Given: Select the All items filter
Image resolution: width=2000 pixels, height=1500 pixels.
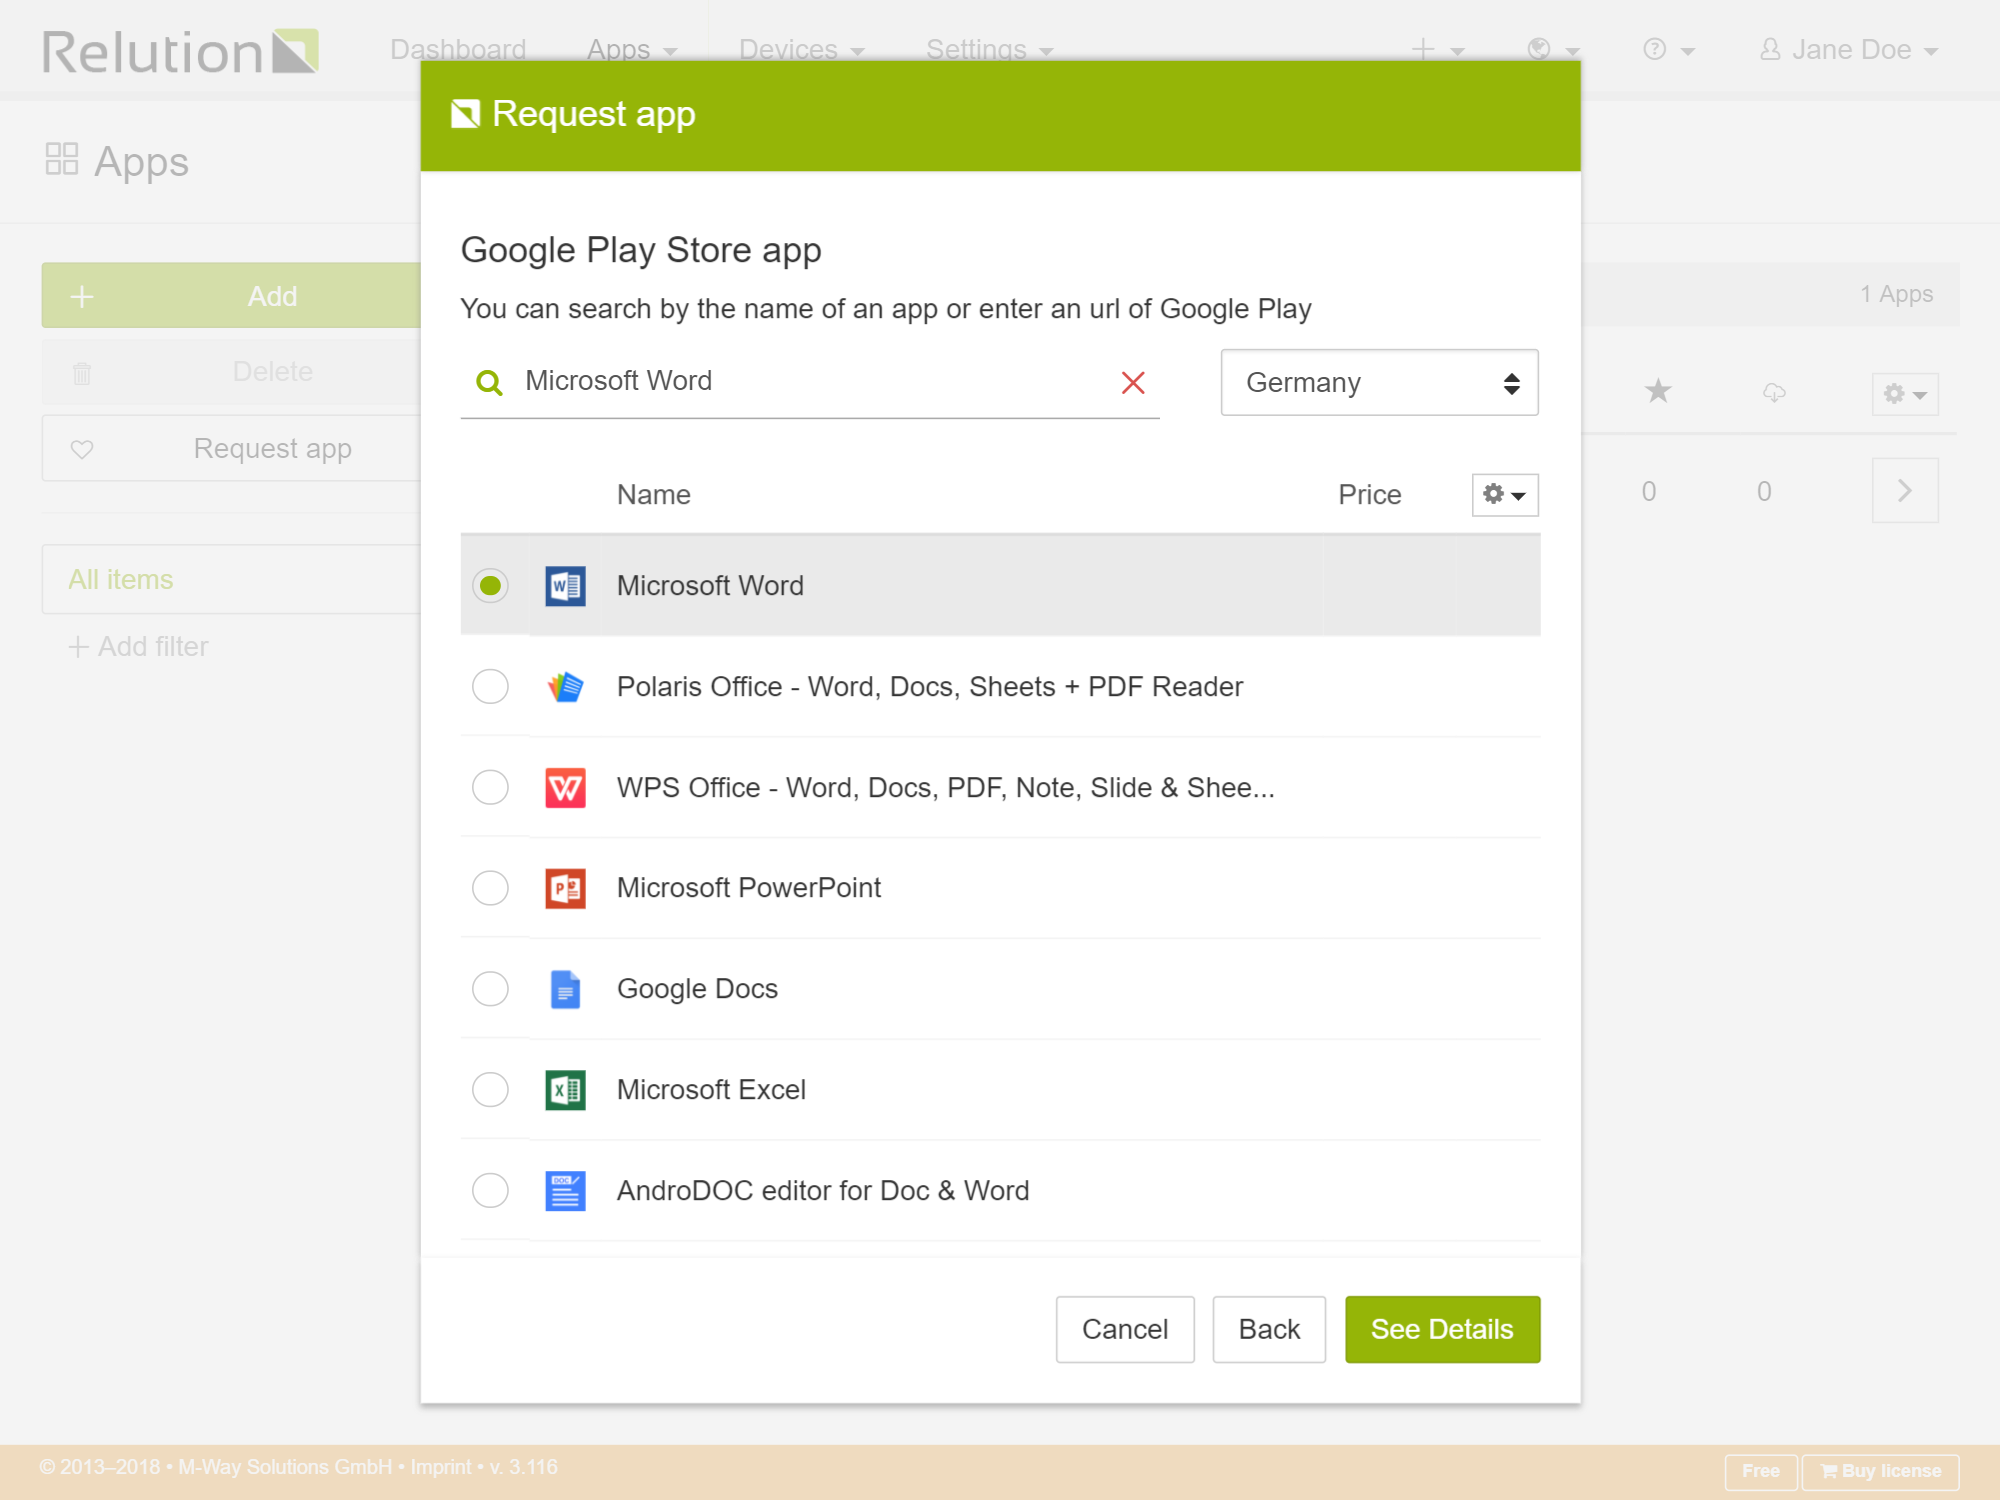Looking at the screenshot, I should point(231,579).
